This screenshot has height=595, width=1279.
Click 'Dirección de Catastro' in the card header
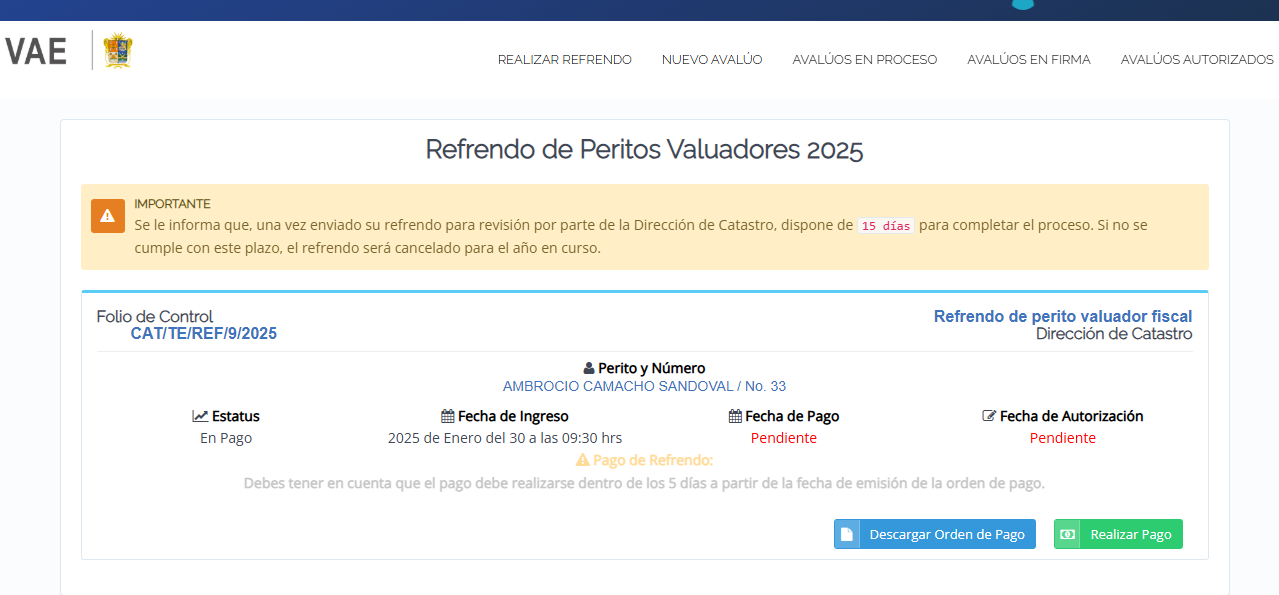pos(1114,334)
